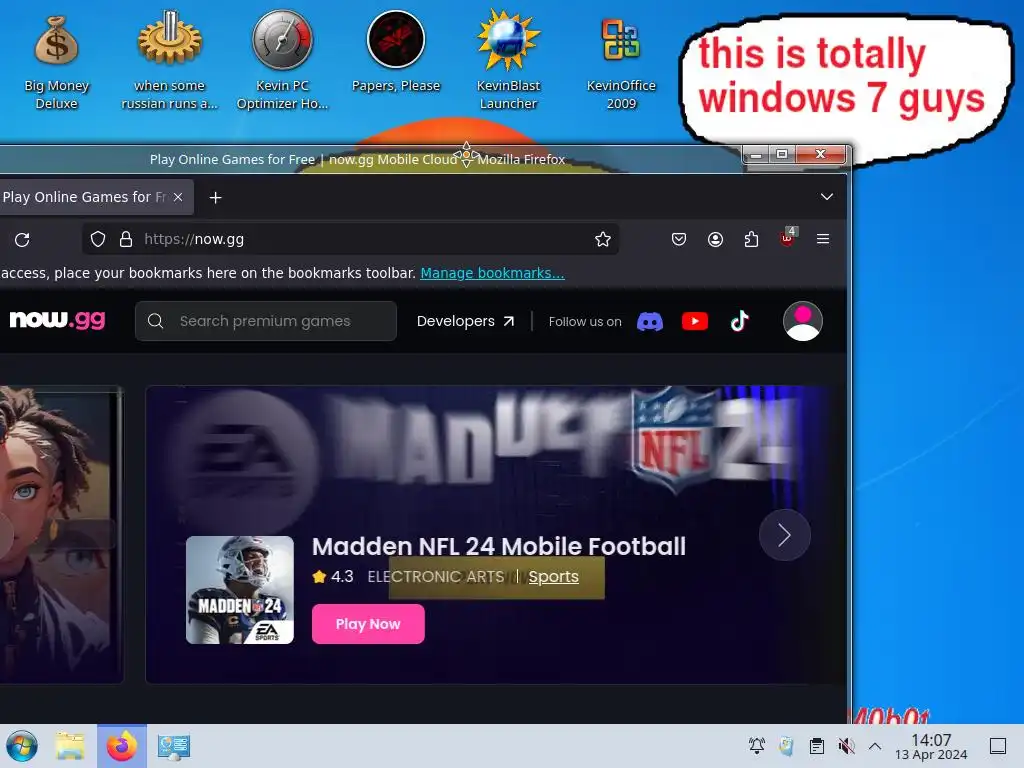Open Big Money Deluxe desktop icon
1024x768 pixels.
(x=56, y=62)
